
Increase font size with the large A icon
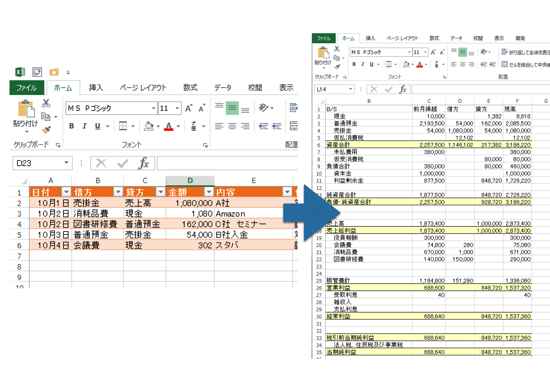pos(189,108)
